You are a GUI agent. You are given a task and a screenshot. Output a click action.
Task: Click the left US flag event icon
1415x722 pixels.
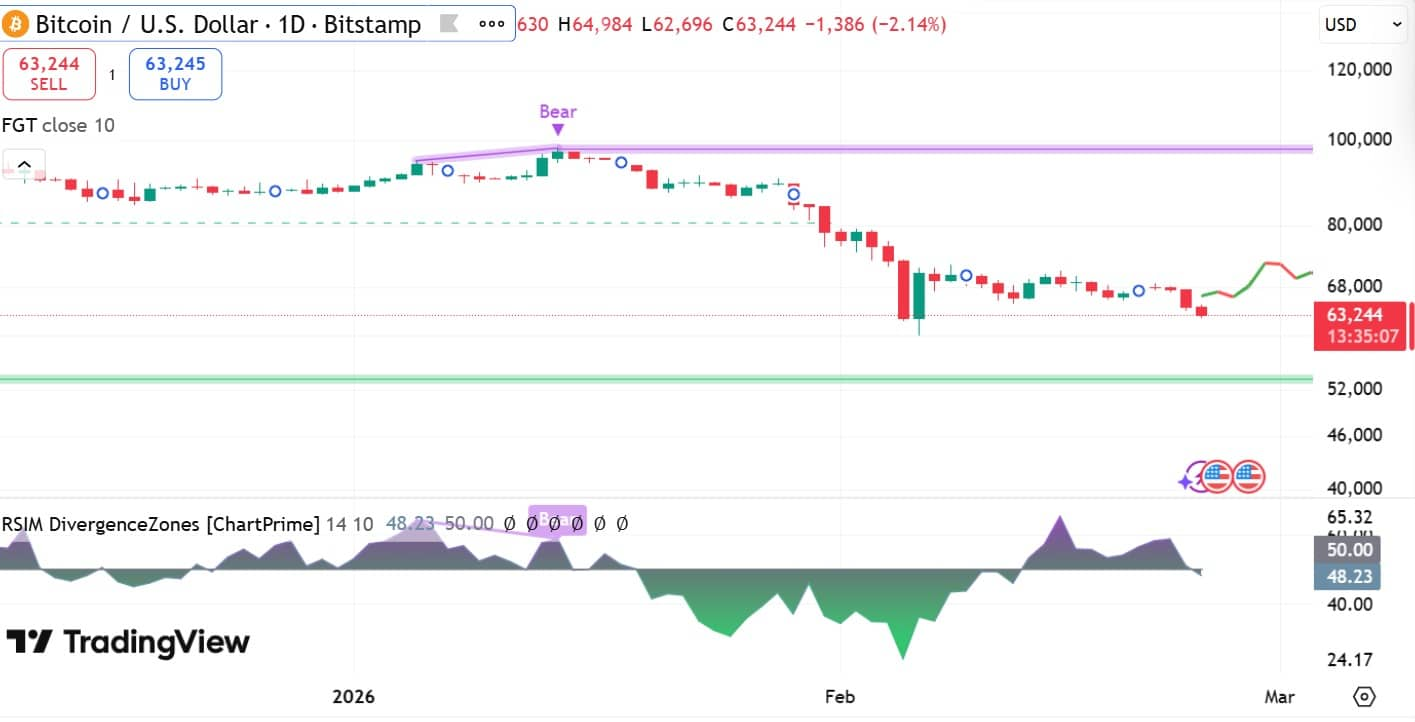pos(1217,478)
